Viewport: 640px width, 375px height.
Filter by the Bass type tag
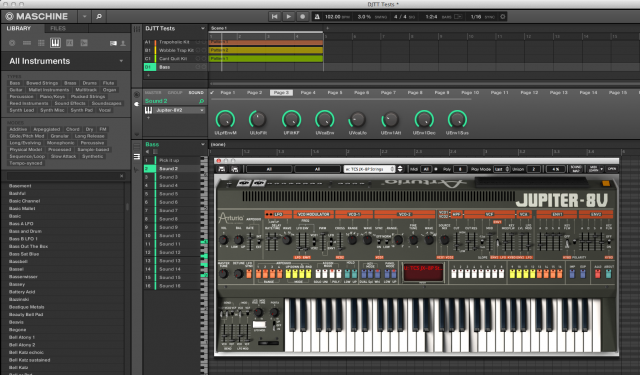(15, 83)
